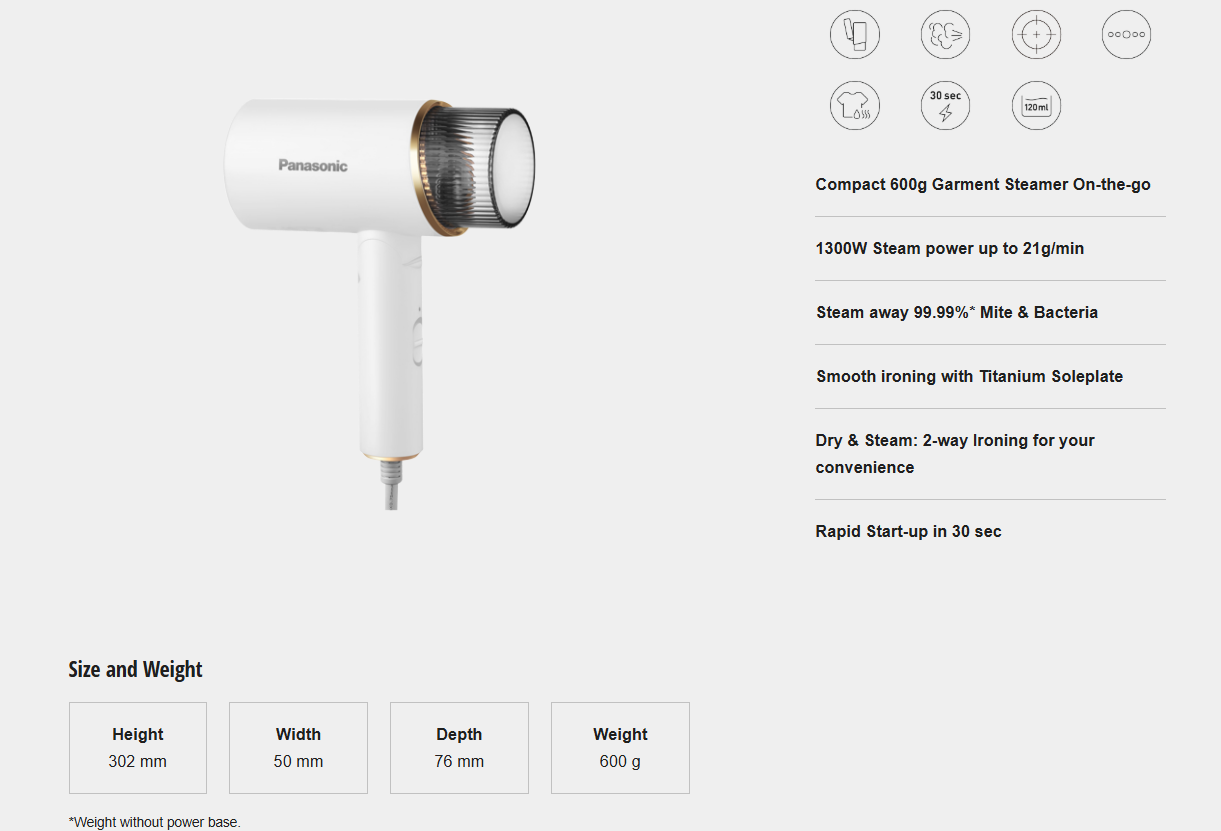1221x831 pixels.
Task: Click the 30 sec rapid start-up icon
Action: 945,105
